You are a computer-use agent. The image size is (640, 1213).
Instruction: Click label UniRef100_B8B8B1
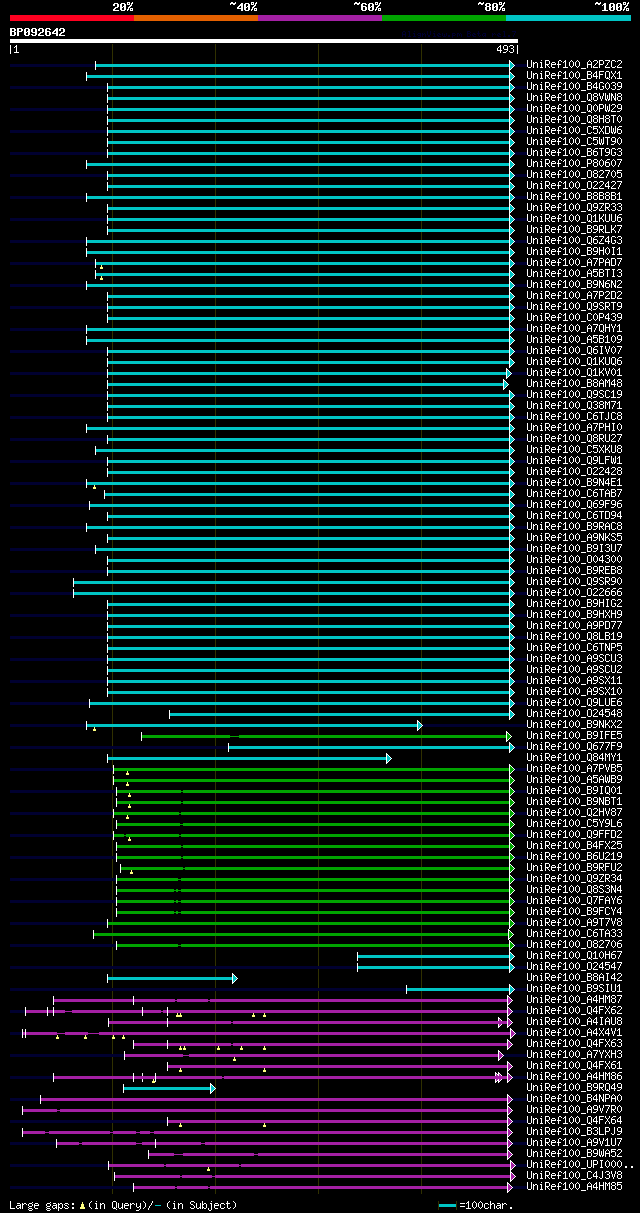(x=574, y=196)
